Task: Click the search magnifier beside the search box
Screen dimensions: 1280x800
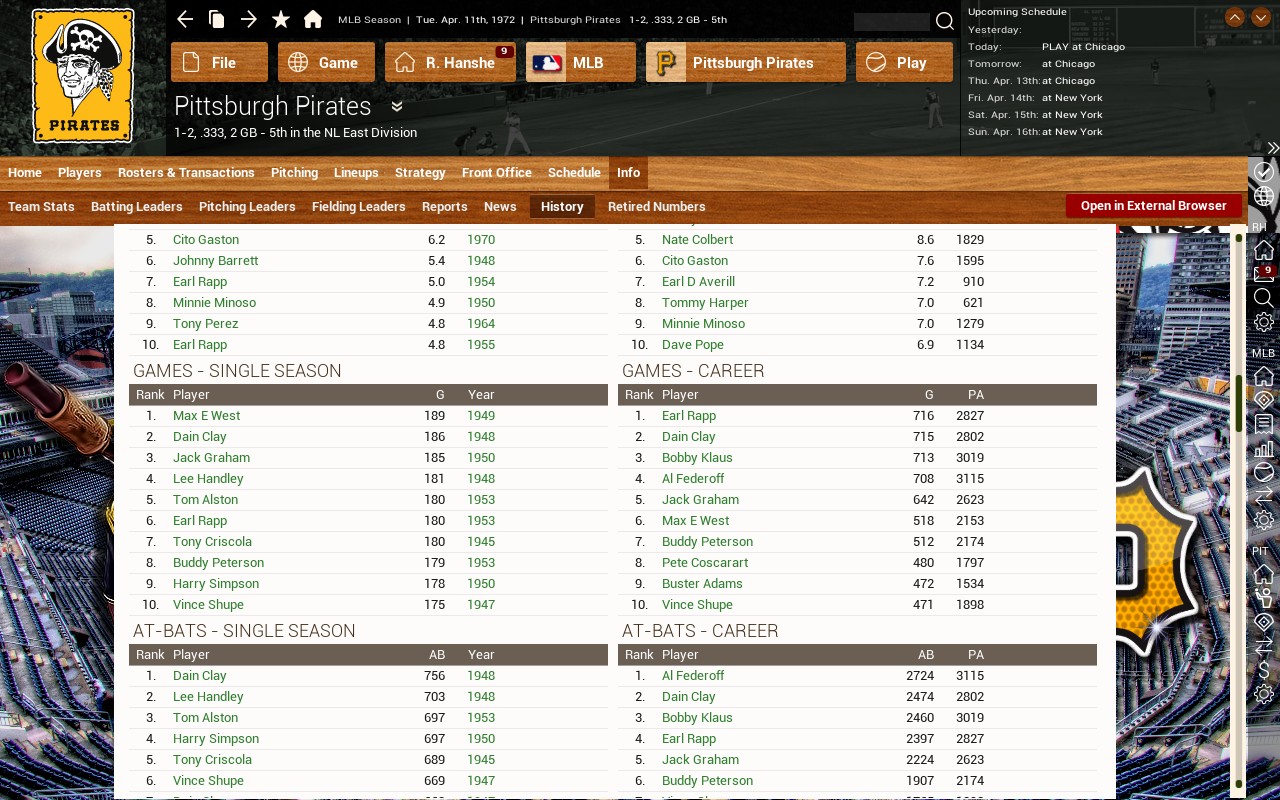Action: (944, 21)
